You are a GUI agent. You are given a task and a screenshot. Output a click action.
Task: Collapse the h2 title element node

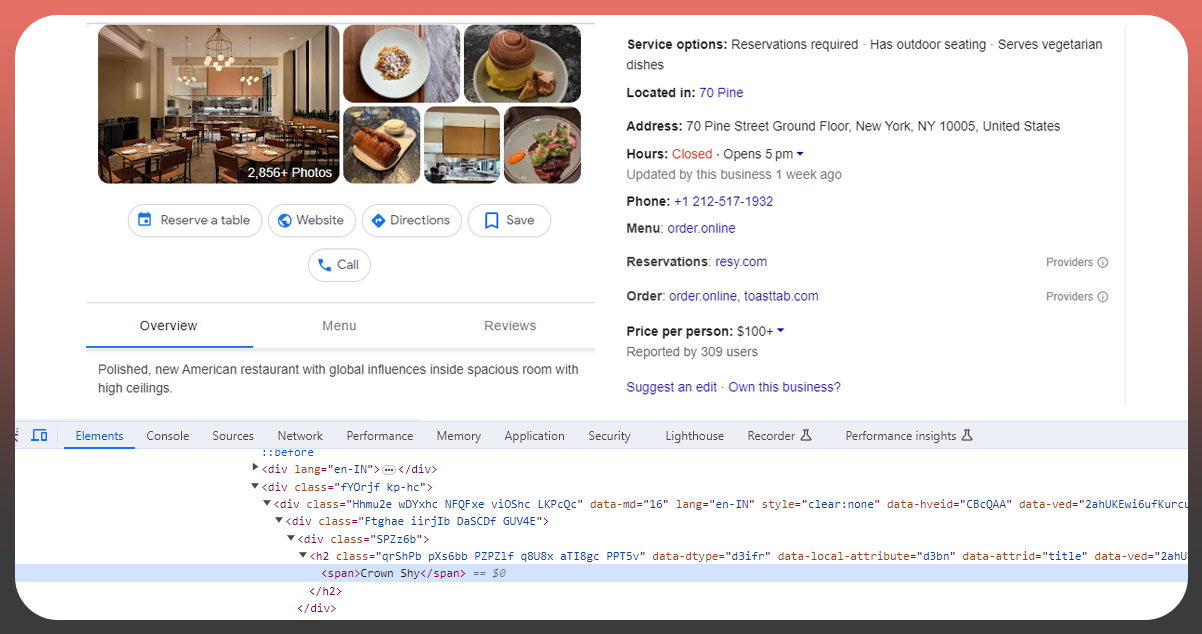(303, 555)
